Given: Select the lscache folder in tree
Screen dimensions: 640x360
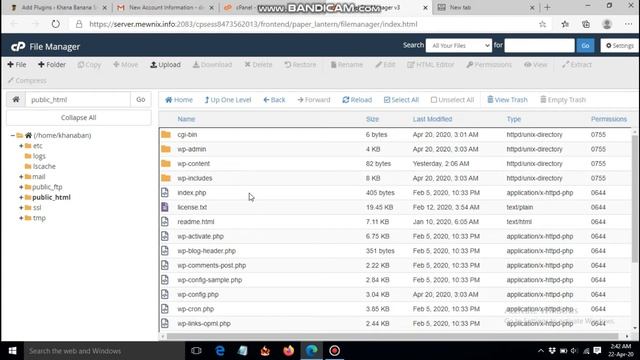Looking at the screenshot, I should 44,166.
